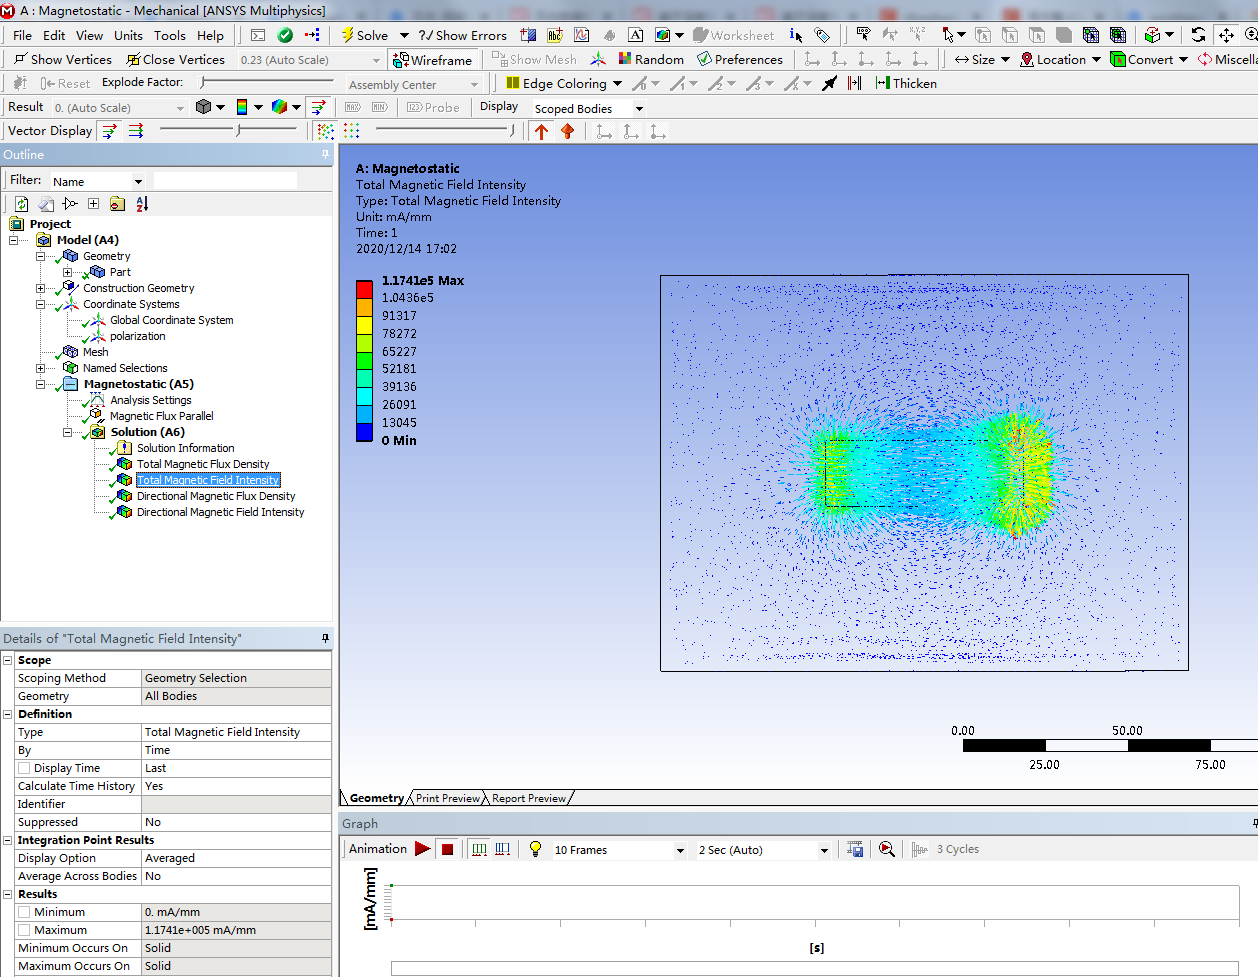Click the Show Errors button
The height and width of the screenshot is (977, 1258).
[x=463, y=35]
